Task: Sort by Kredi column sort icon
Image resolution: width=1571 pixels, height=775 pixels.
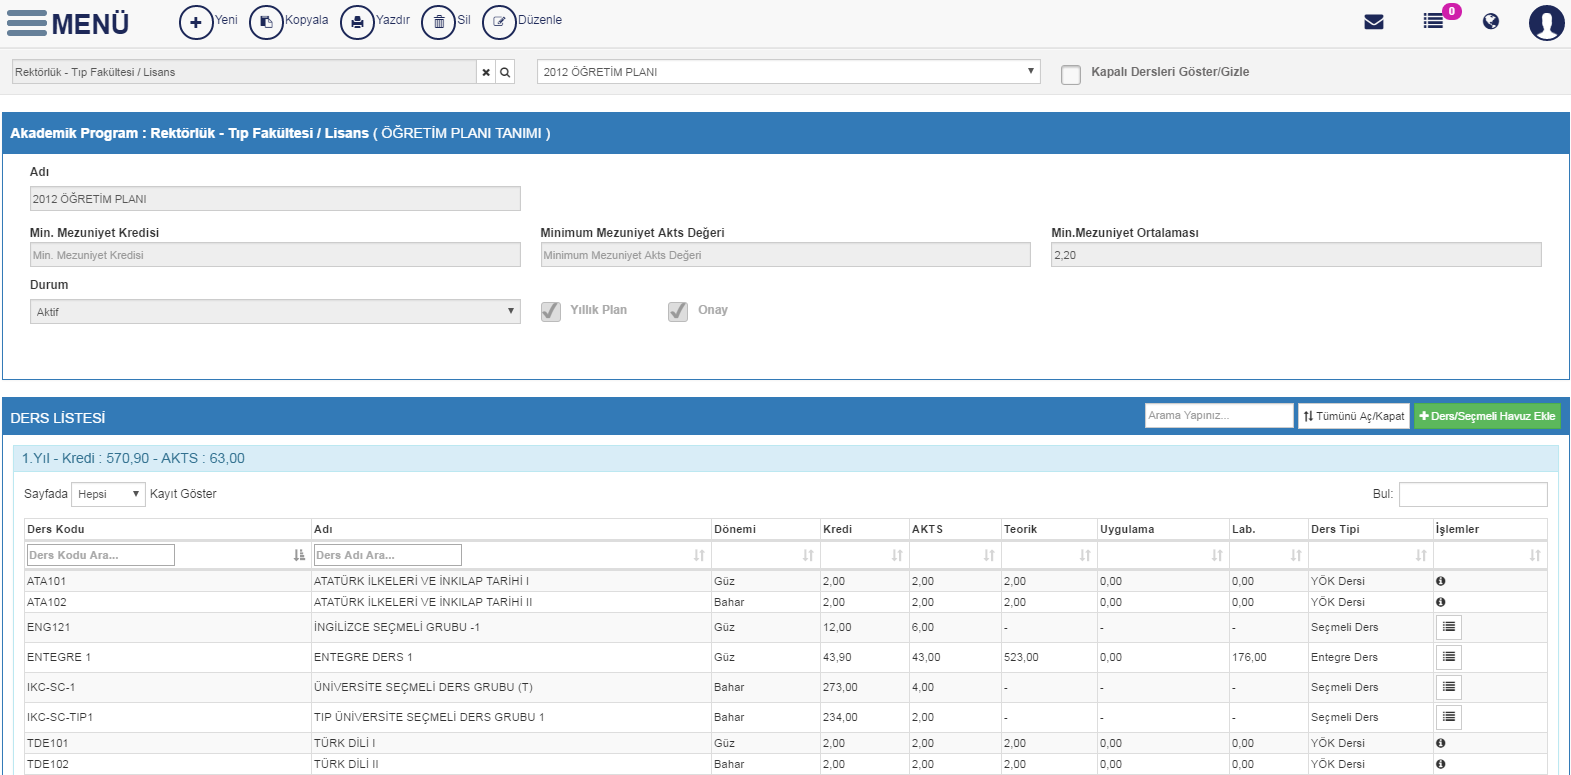Action: (x=897, y=555)
